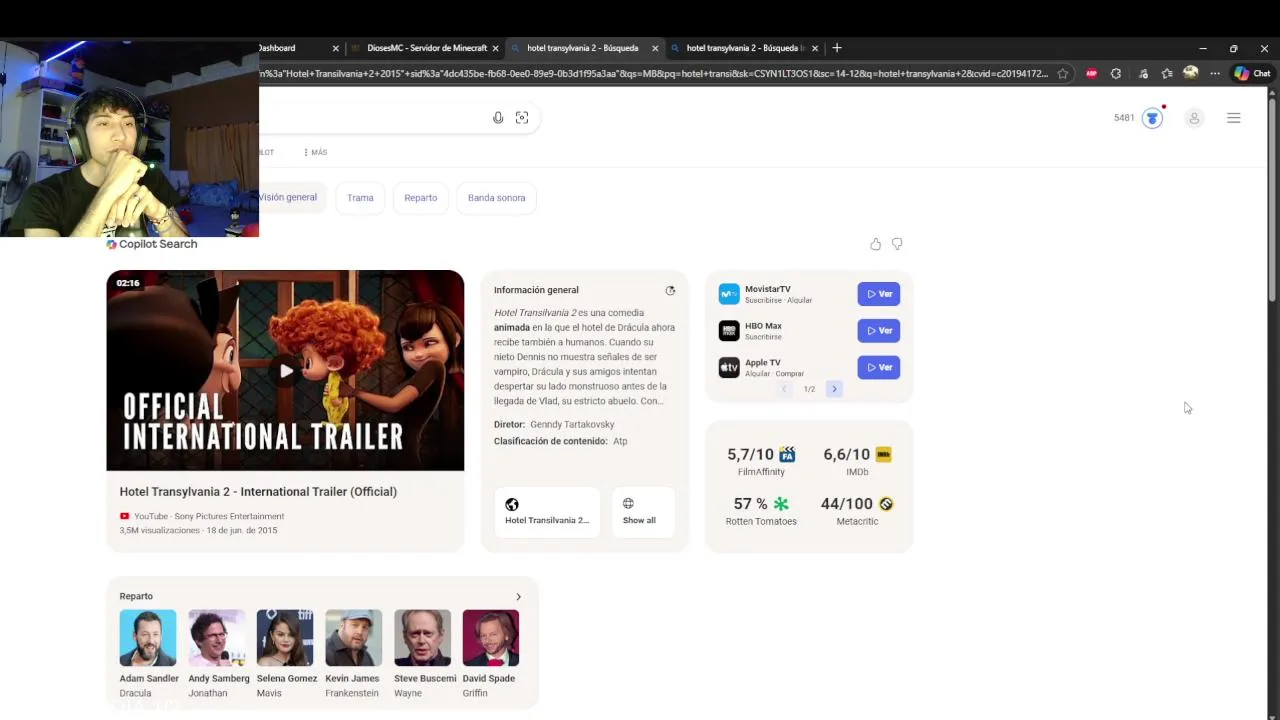The height and width of the screenshot is (720, 1280).
Task: Open Adam Sandler cast photo
Action: (x=148, y=638)
